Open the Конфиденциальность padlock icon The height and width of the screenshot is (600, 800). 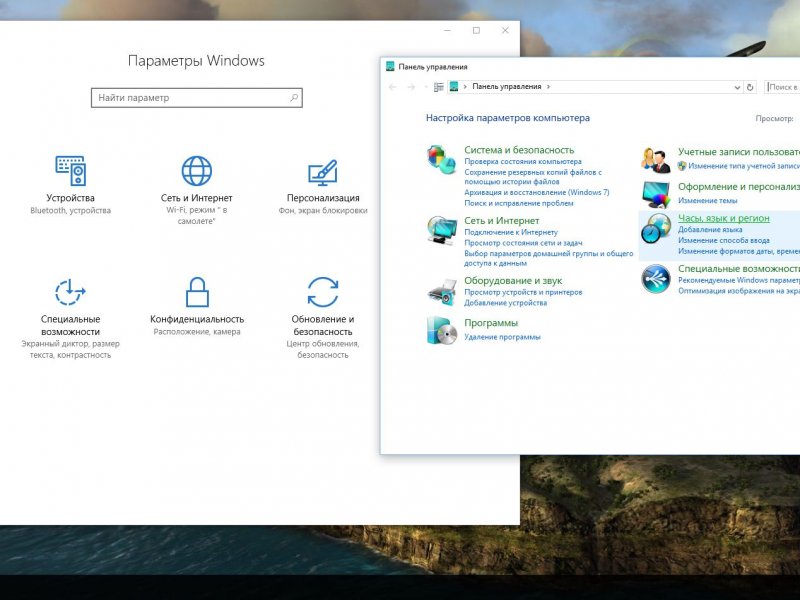point(197,292)
